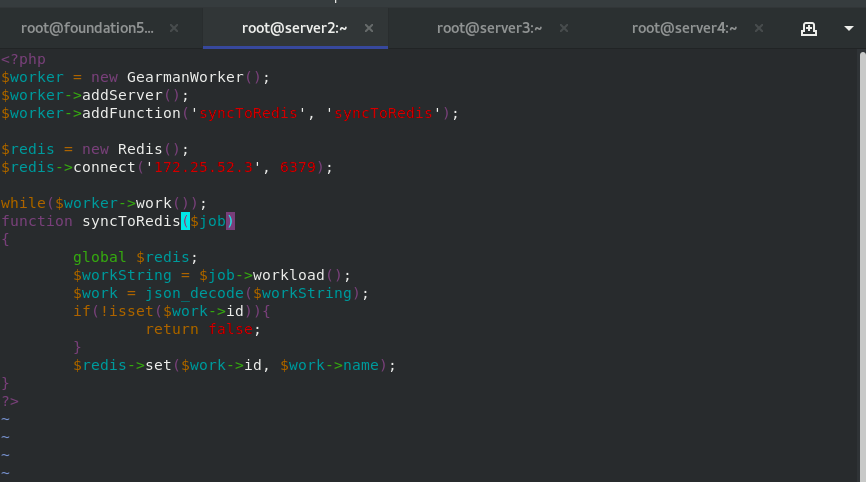Click the port number 6379

pos(298,167)
